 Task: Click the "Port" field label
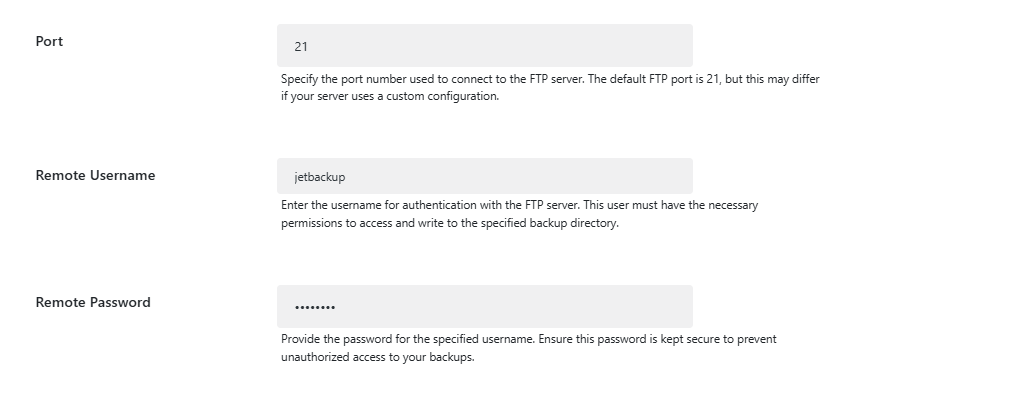[49, 41]
